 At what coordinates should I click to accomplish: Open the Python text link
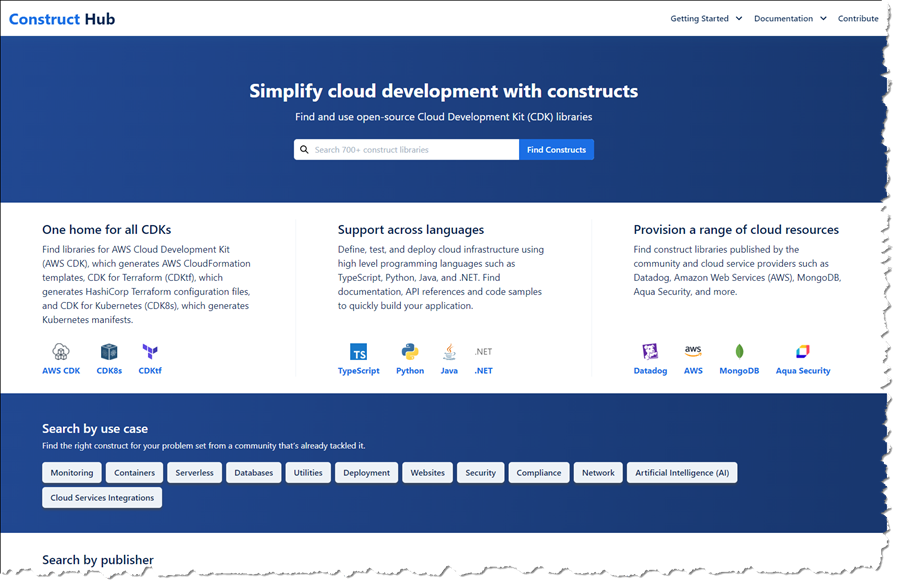(x=410, y=371)
